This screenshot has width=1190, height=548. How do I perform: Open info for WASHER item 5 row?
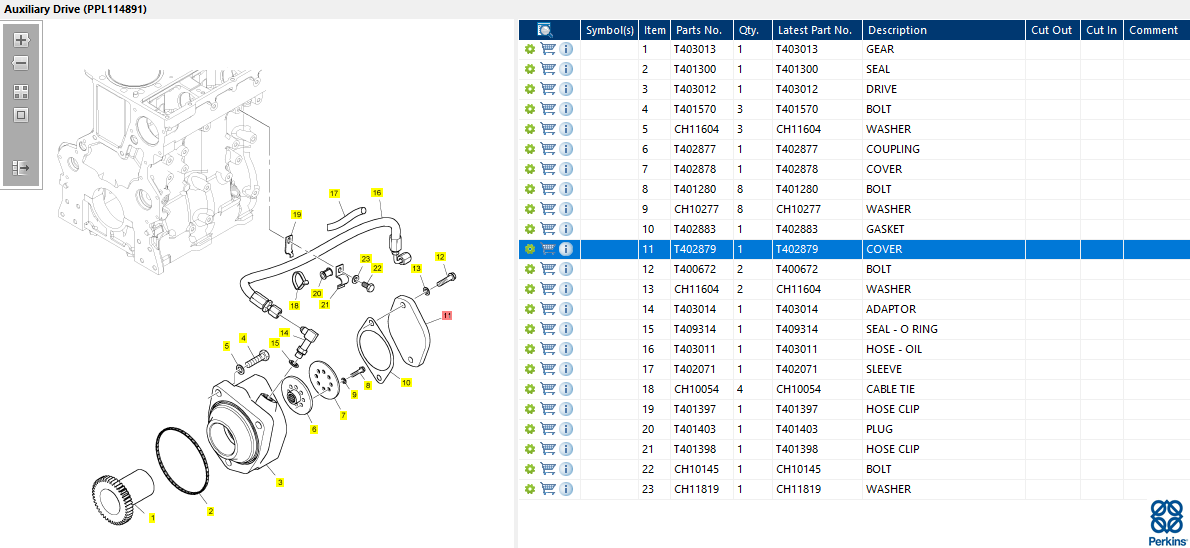pyautogui.click(x=566, y=129)
